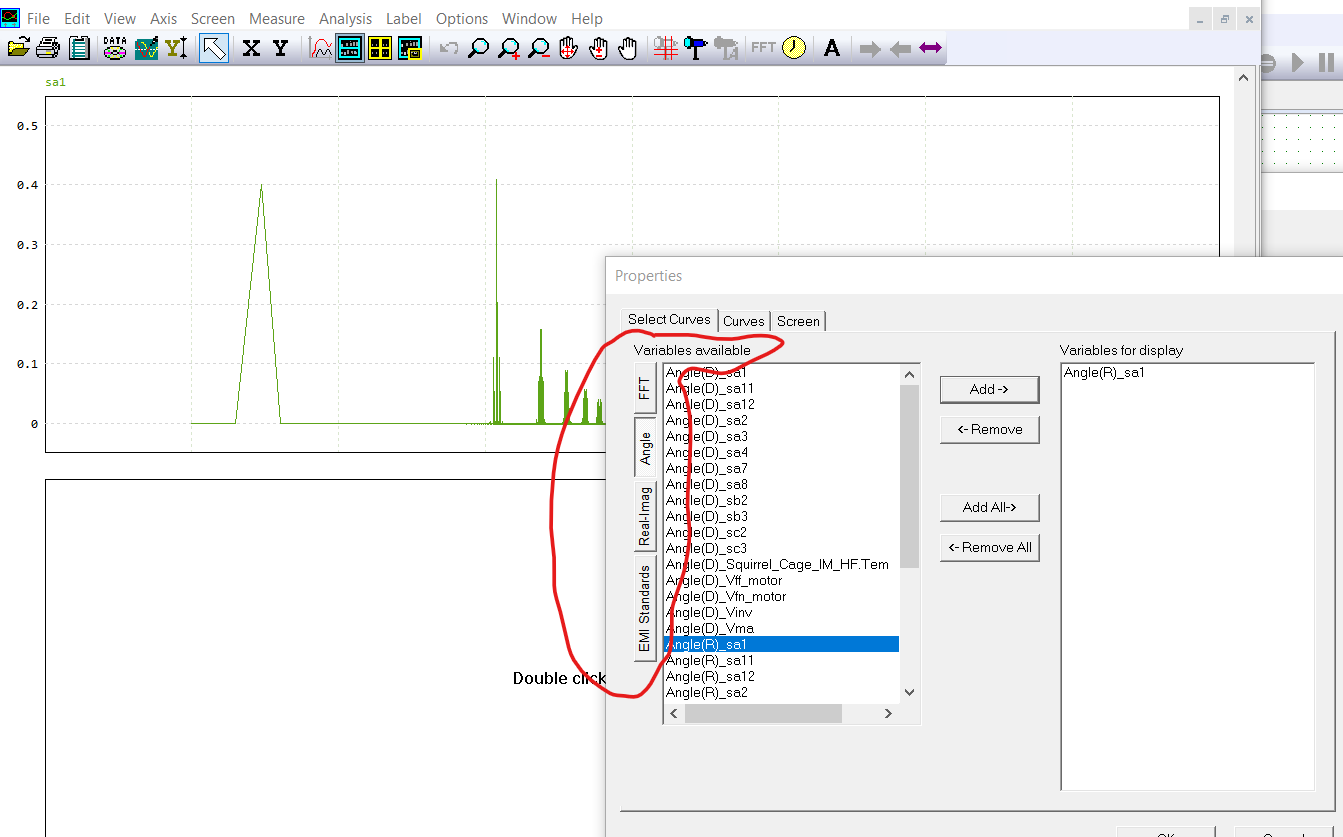1343x837 pixels.
Task: Open the file-open folder icon
Action: click(18, 47)
